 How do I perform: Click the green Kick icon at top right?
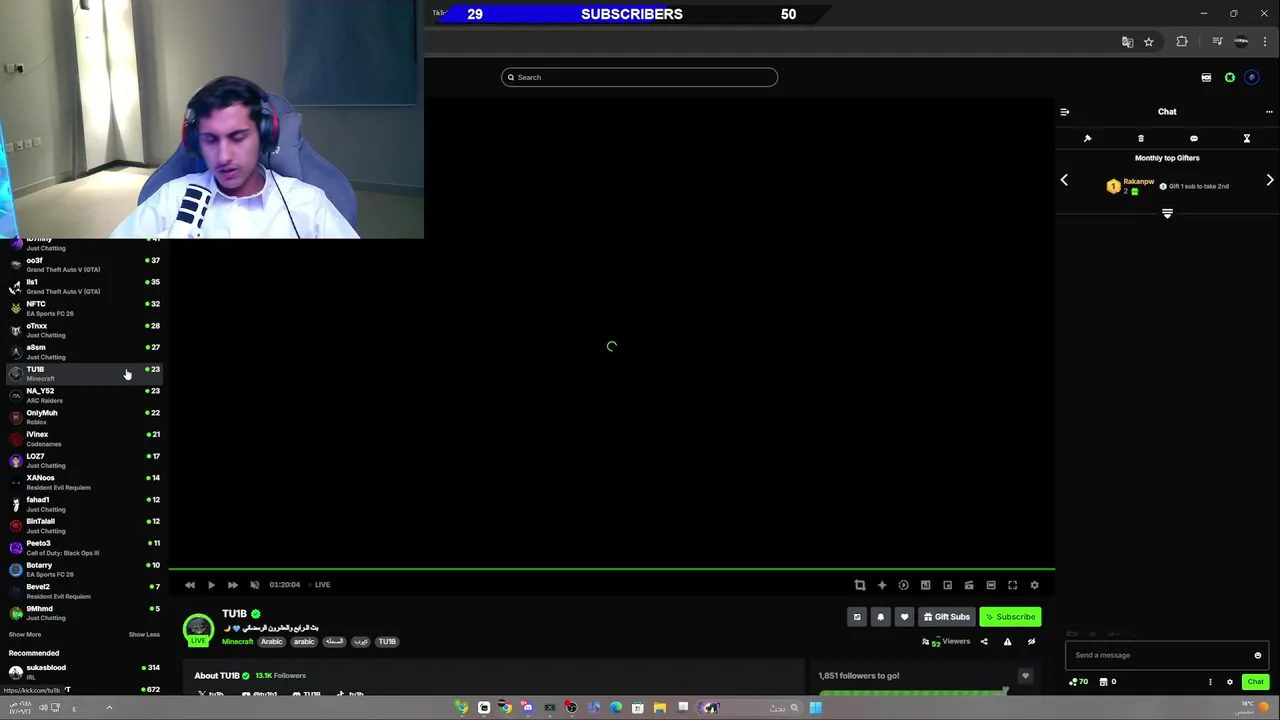point(1230,77)
